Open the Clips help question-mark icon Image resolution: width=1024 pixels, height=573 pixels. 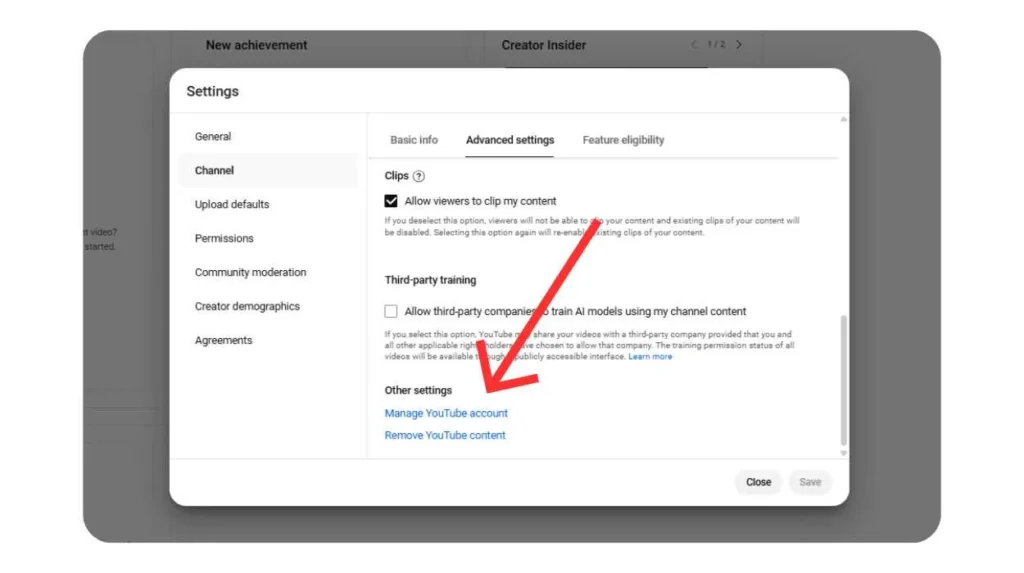(419, 176)
